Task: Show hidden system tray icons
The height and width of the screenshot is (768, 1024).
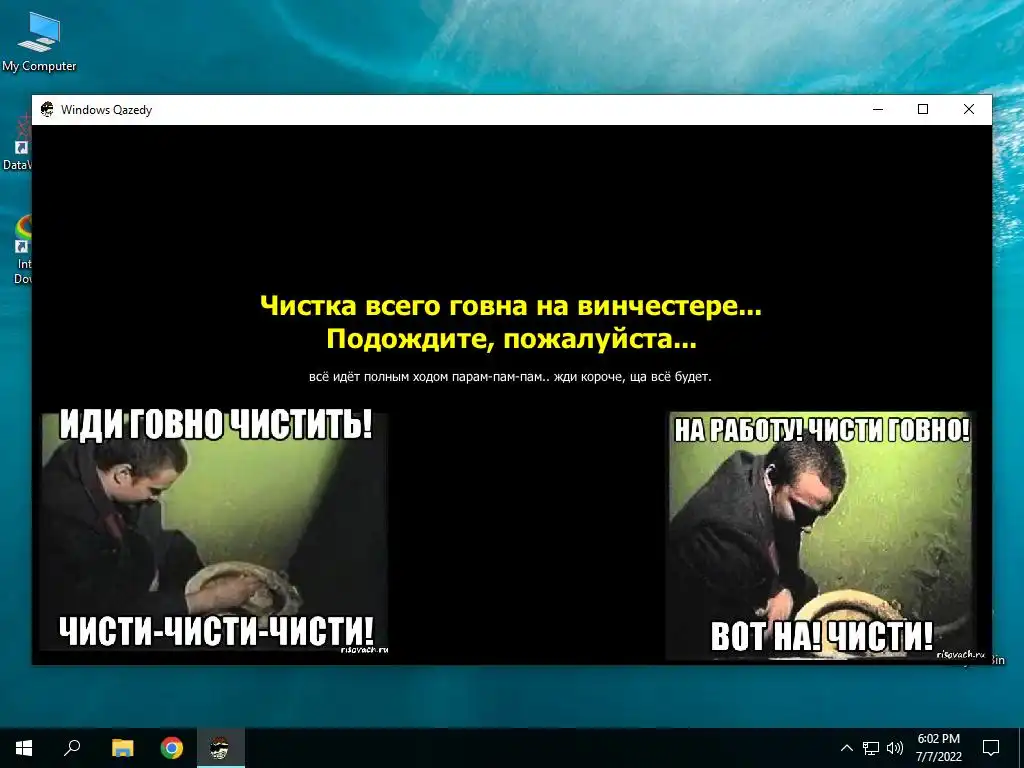Action: (846, 748)
